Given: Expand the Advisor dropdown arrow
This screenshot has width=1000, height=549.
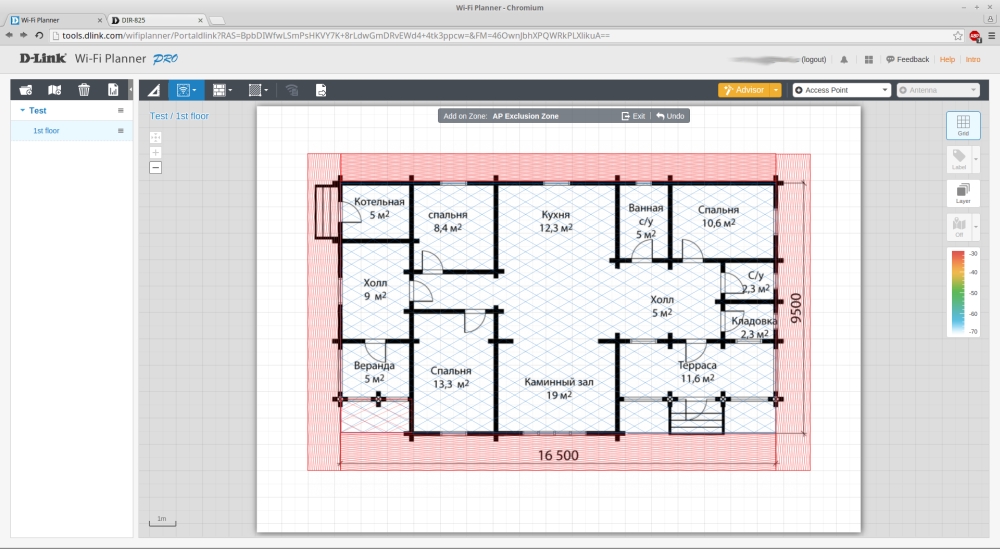Looking at the screenshot, I should tap(775, 90).
